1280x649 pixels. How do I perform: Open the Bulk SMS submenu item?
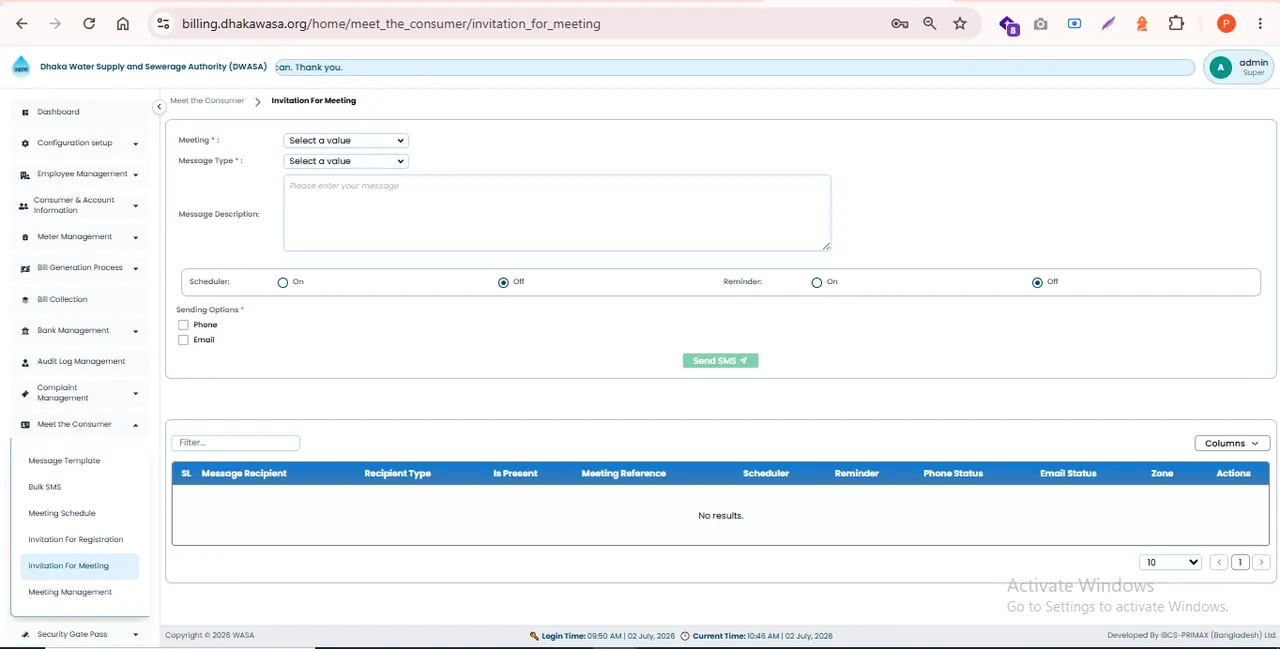pos(45,487)
